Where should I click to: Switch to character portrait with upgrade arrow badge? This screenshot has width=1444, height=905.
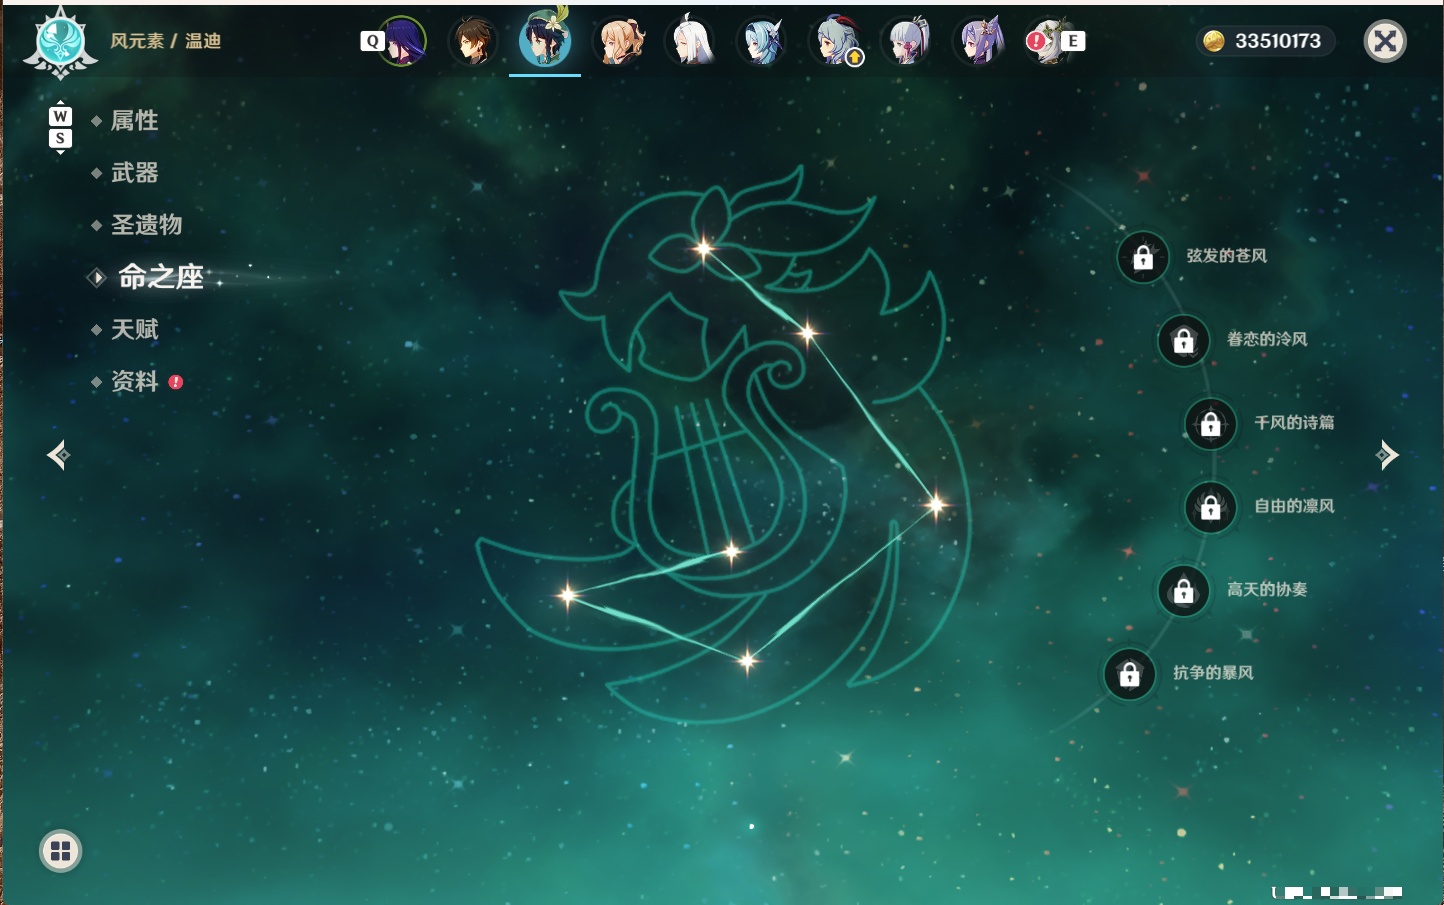pos(837,41)
